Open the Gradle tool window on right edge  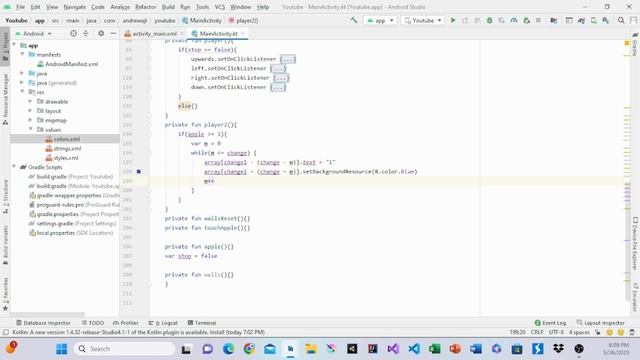tap(635, 45)
